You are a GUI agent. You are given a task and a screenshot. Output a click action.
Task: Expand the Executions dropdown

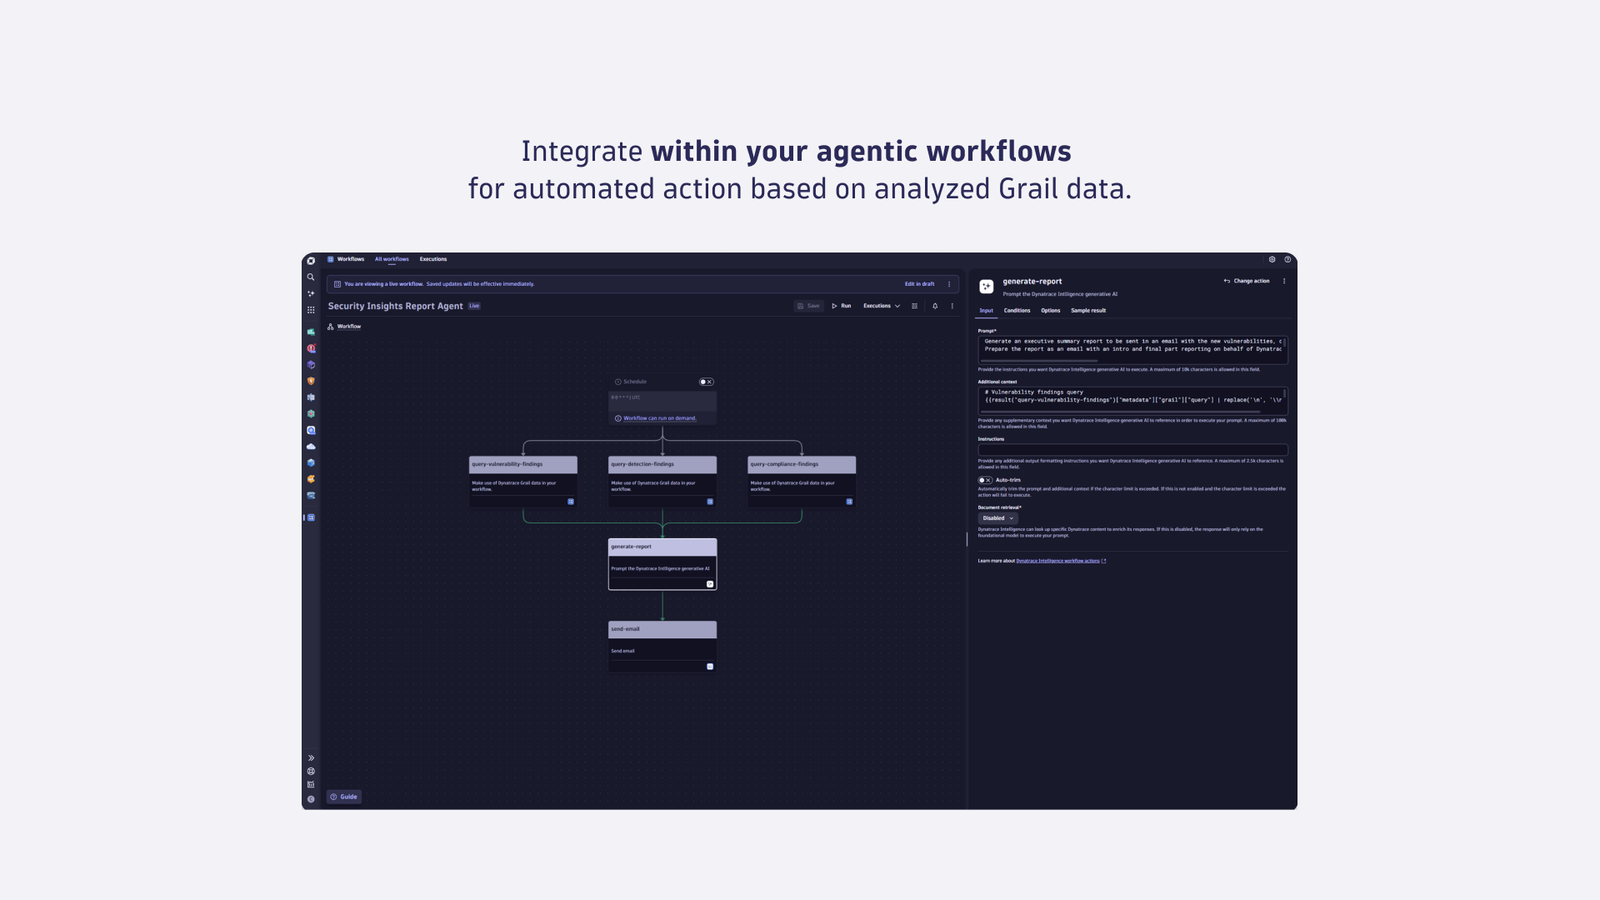coord(882,306)
